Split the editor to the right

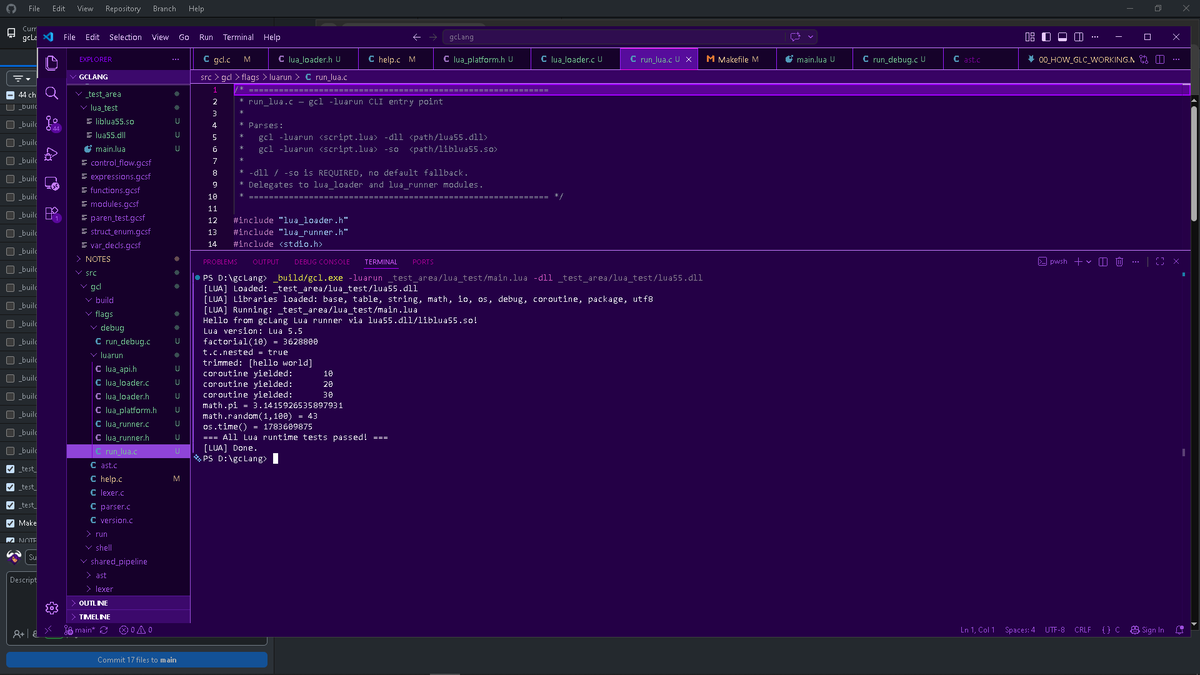(1160, 59)
